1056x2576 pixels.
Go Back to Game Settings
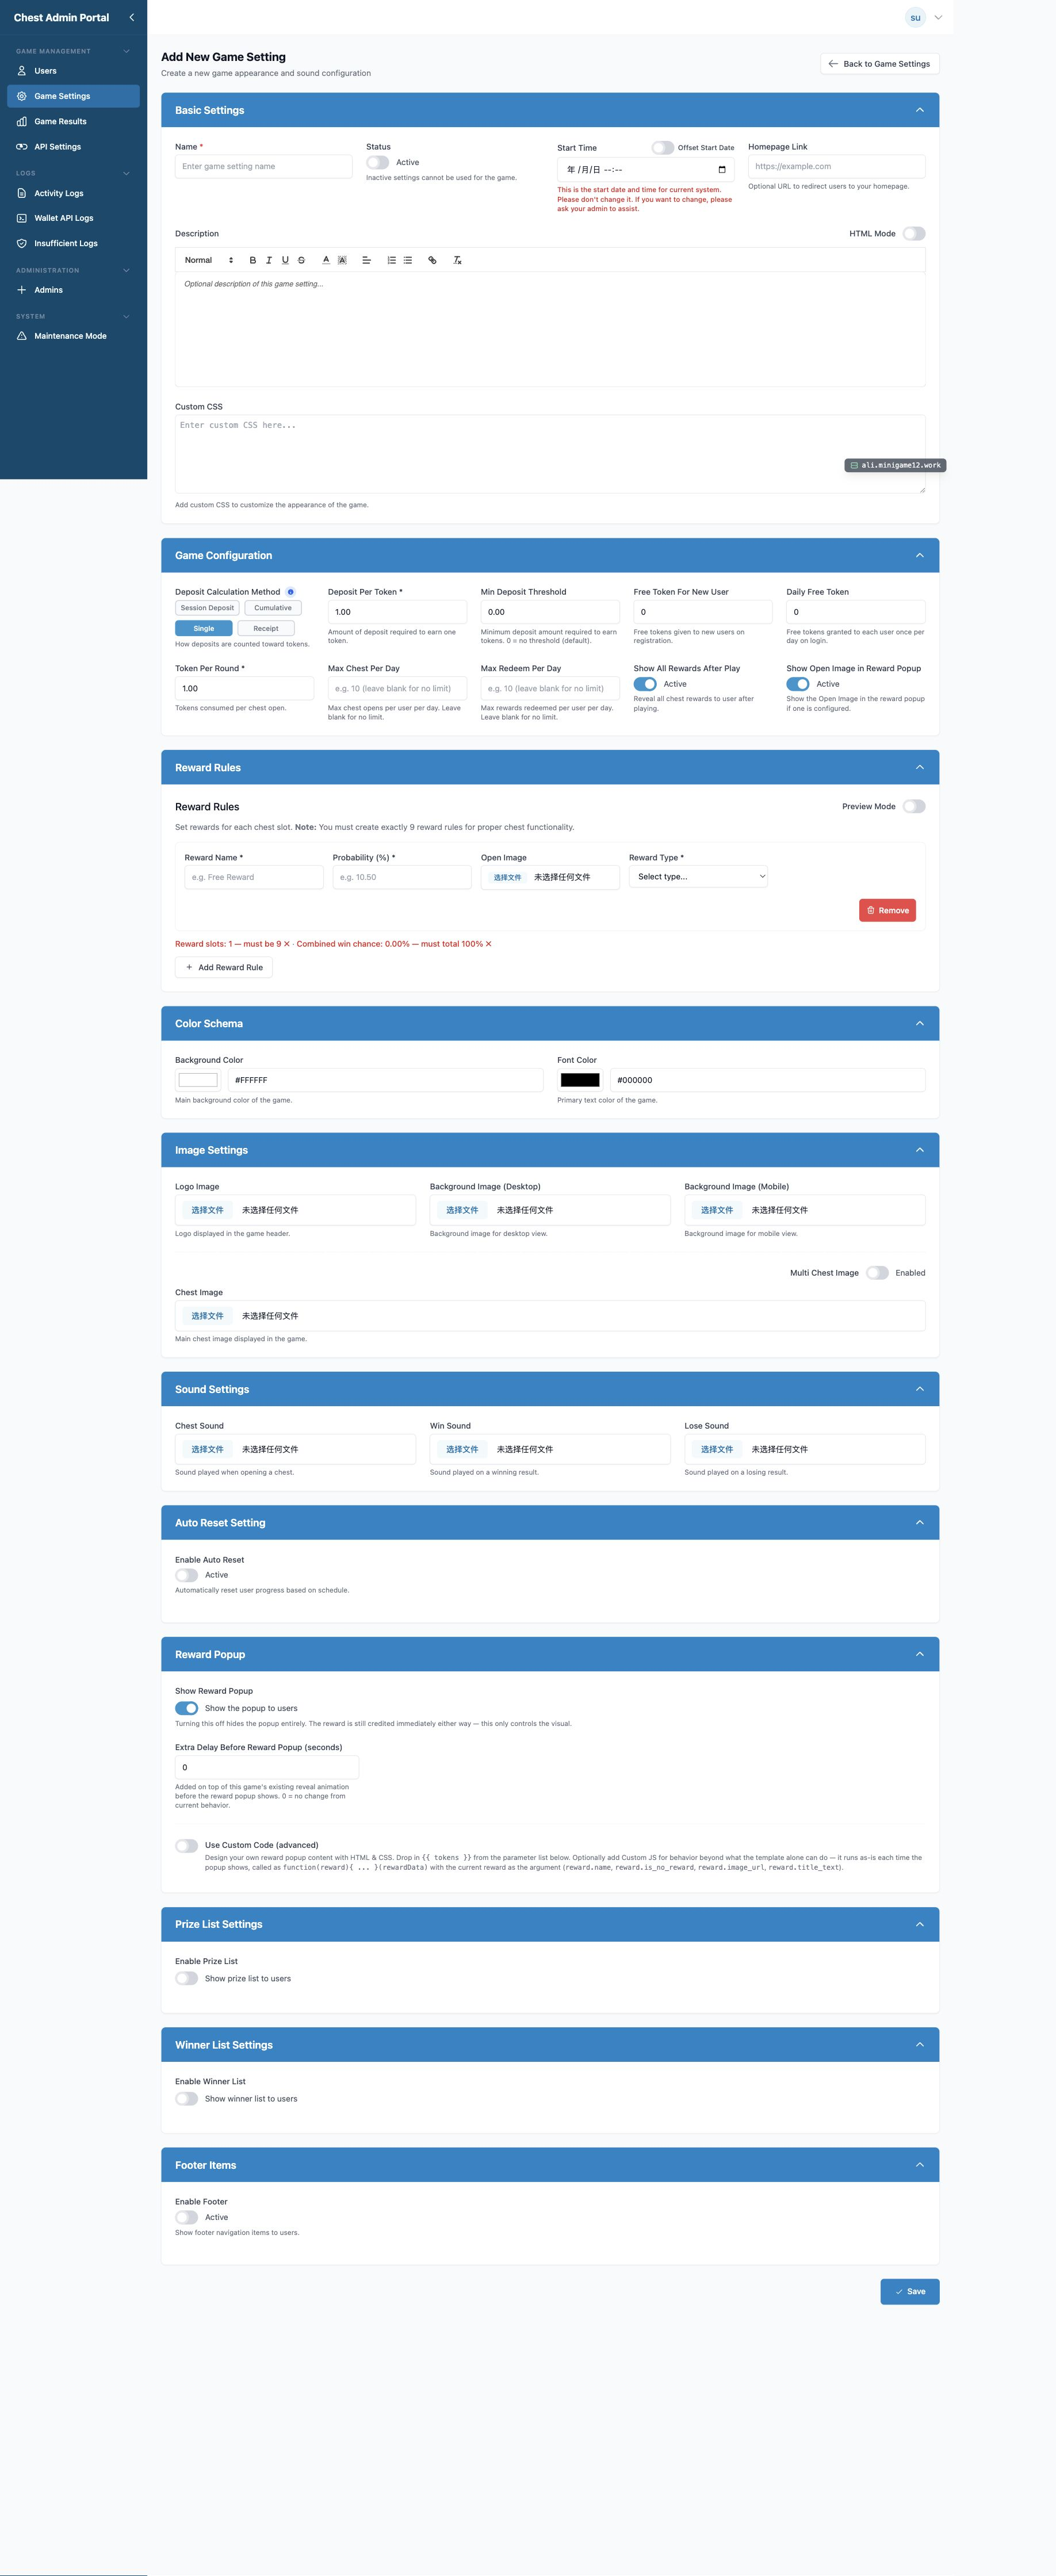879,64
